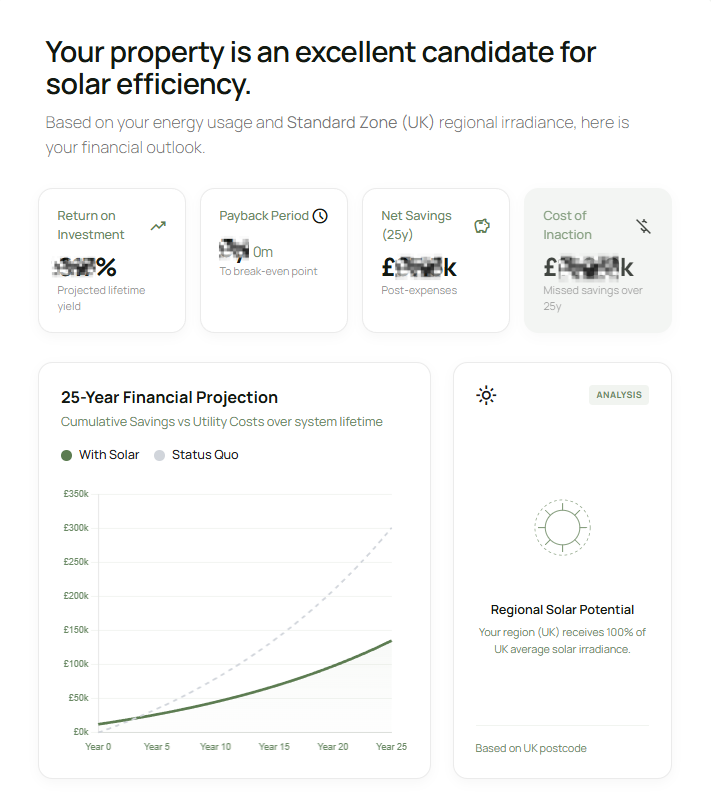Viewport: 711px width, 805px height.
Task: Click the Year 25 point on the green savings curve
Action: [390, 643]
